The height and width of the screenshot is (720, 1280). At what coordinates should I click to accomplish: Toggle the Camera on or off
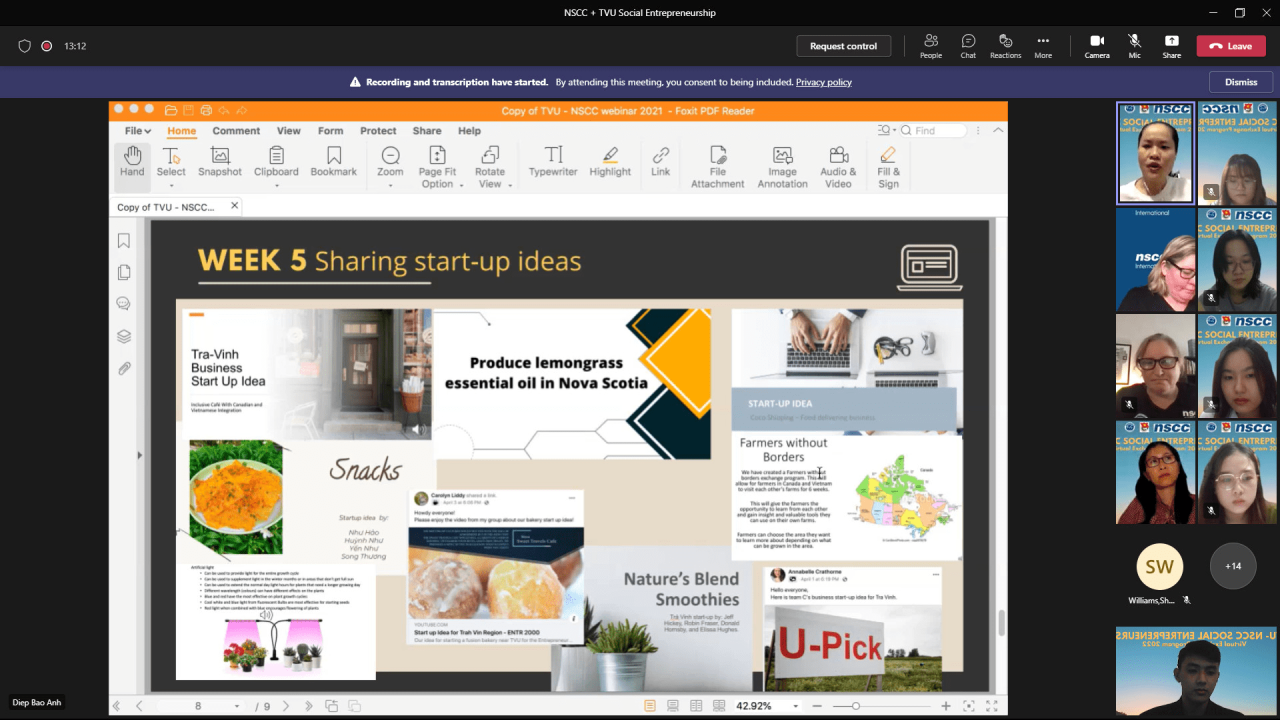[1097, 46]
